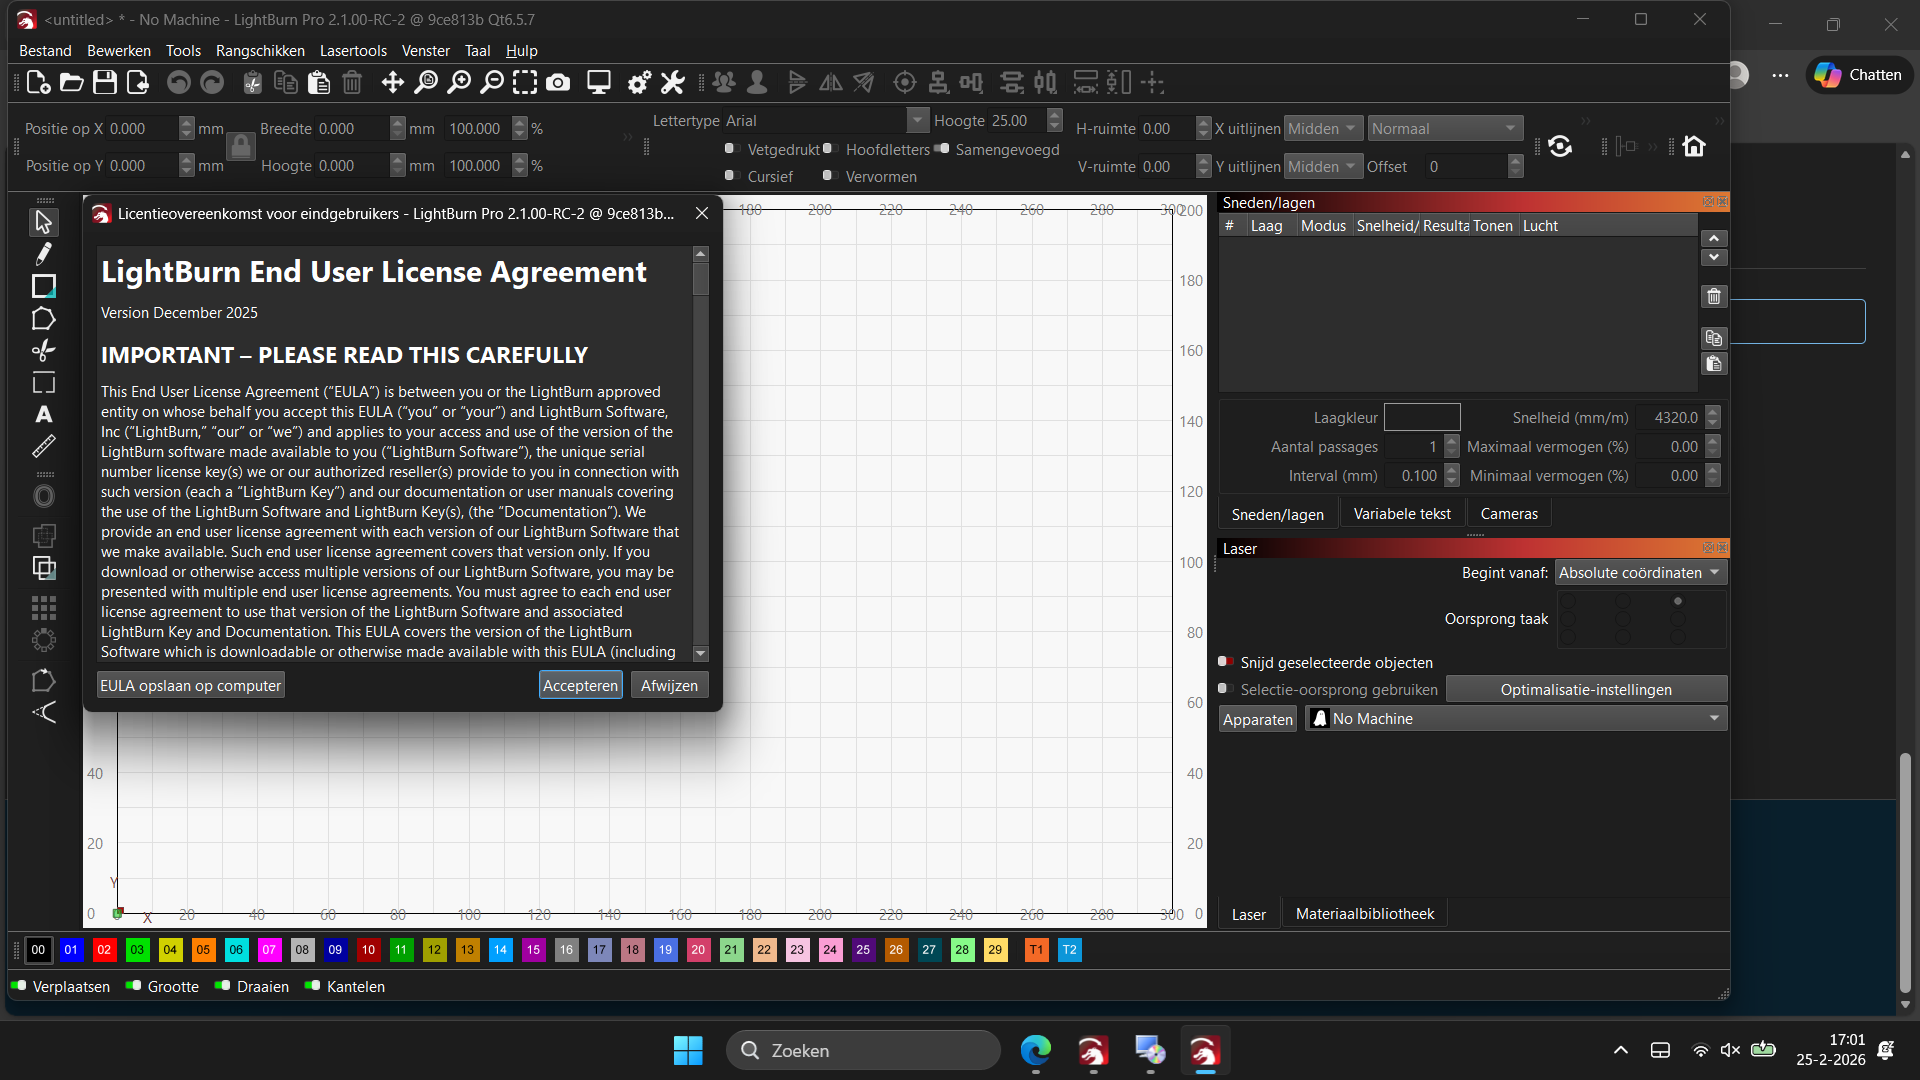Open the Normaal dropdown
Viewport: 1920px width, 1080px height.
click(x=1445, y=128)
